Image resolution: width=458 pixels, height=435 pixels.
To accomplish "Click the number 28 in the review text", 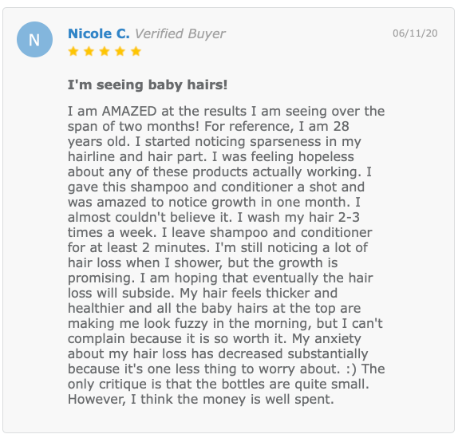I will point(341,126).
